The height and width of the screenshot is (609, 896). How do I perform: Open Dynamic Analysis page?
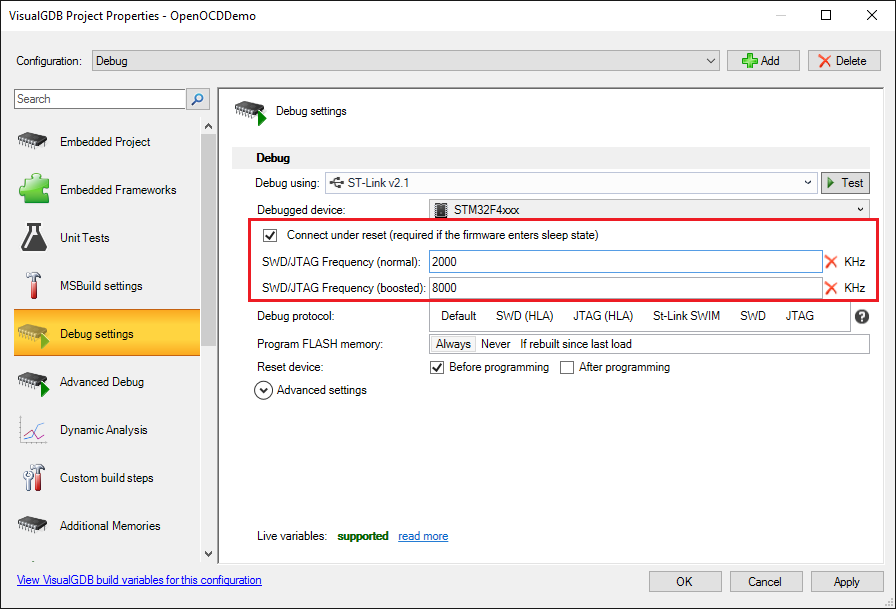(x=107, y=430)
